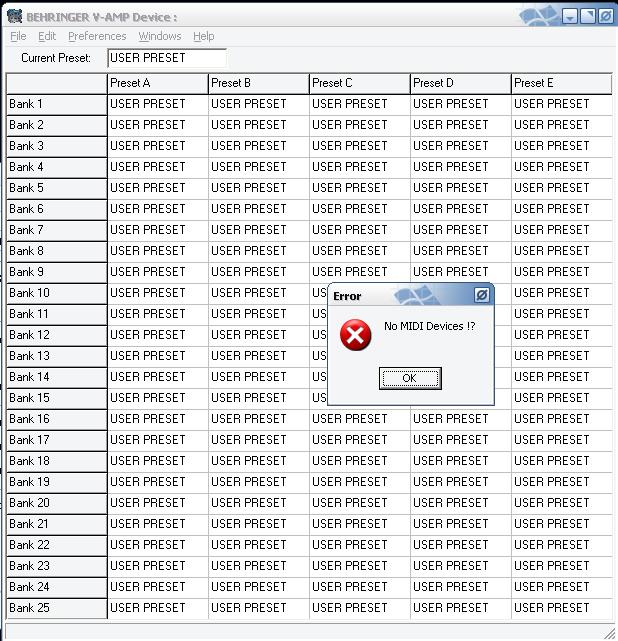The image size is (618, 641).
Task: Open the File menu
Action: tap(18, 36)
